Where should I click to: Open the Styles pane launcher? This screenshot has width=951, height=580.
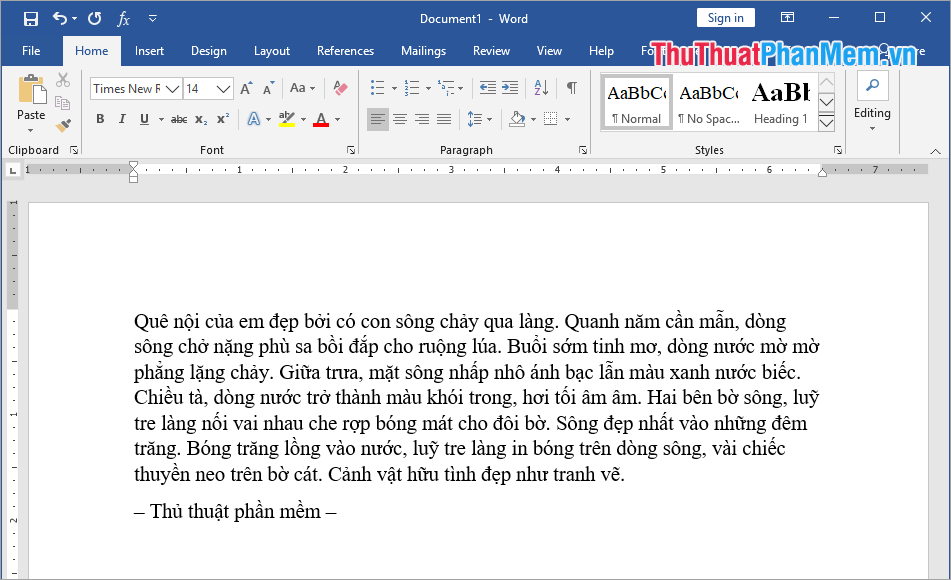coord(838,150)
